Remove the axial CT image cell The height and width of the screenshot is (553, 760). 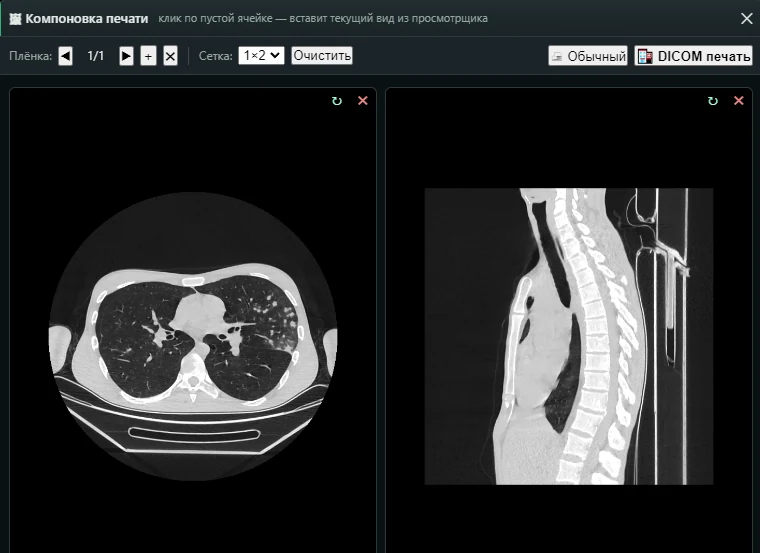click(363, 100)
